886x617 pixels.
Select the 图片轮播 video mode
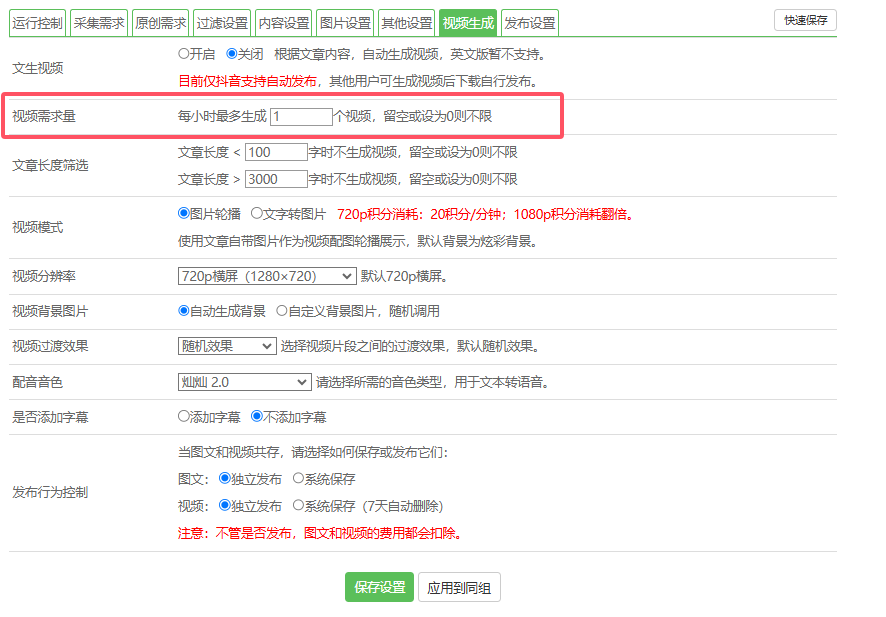coord(184,214)
